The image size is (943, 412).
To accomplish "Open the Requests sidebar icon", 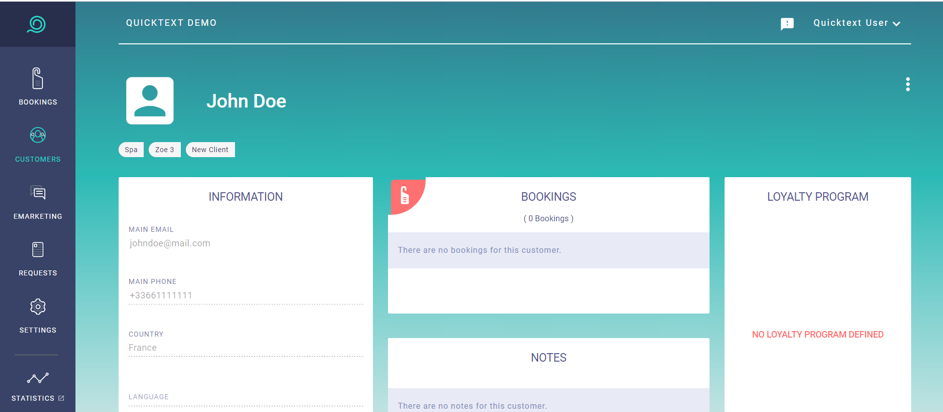I will point(37,250).
